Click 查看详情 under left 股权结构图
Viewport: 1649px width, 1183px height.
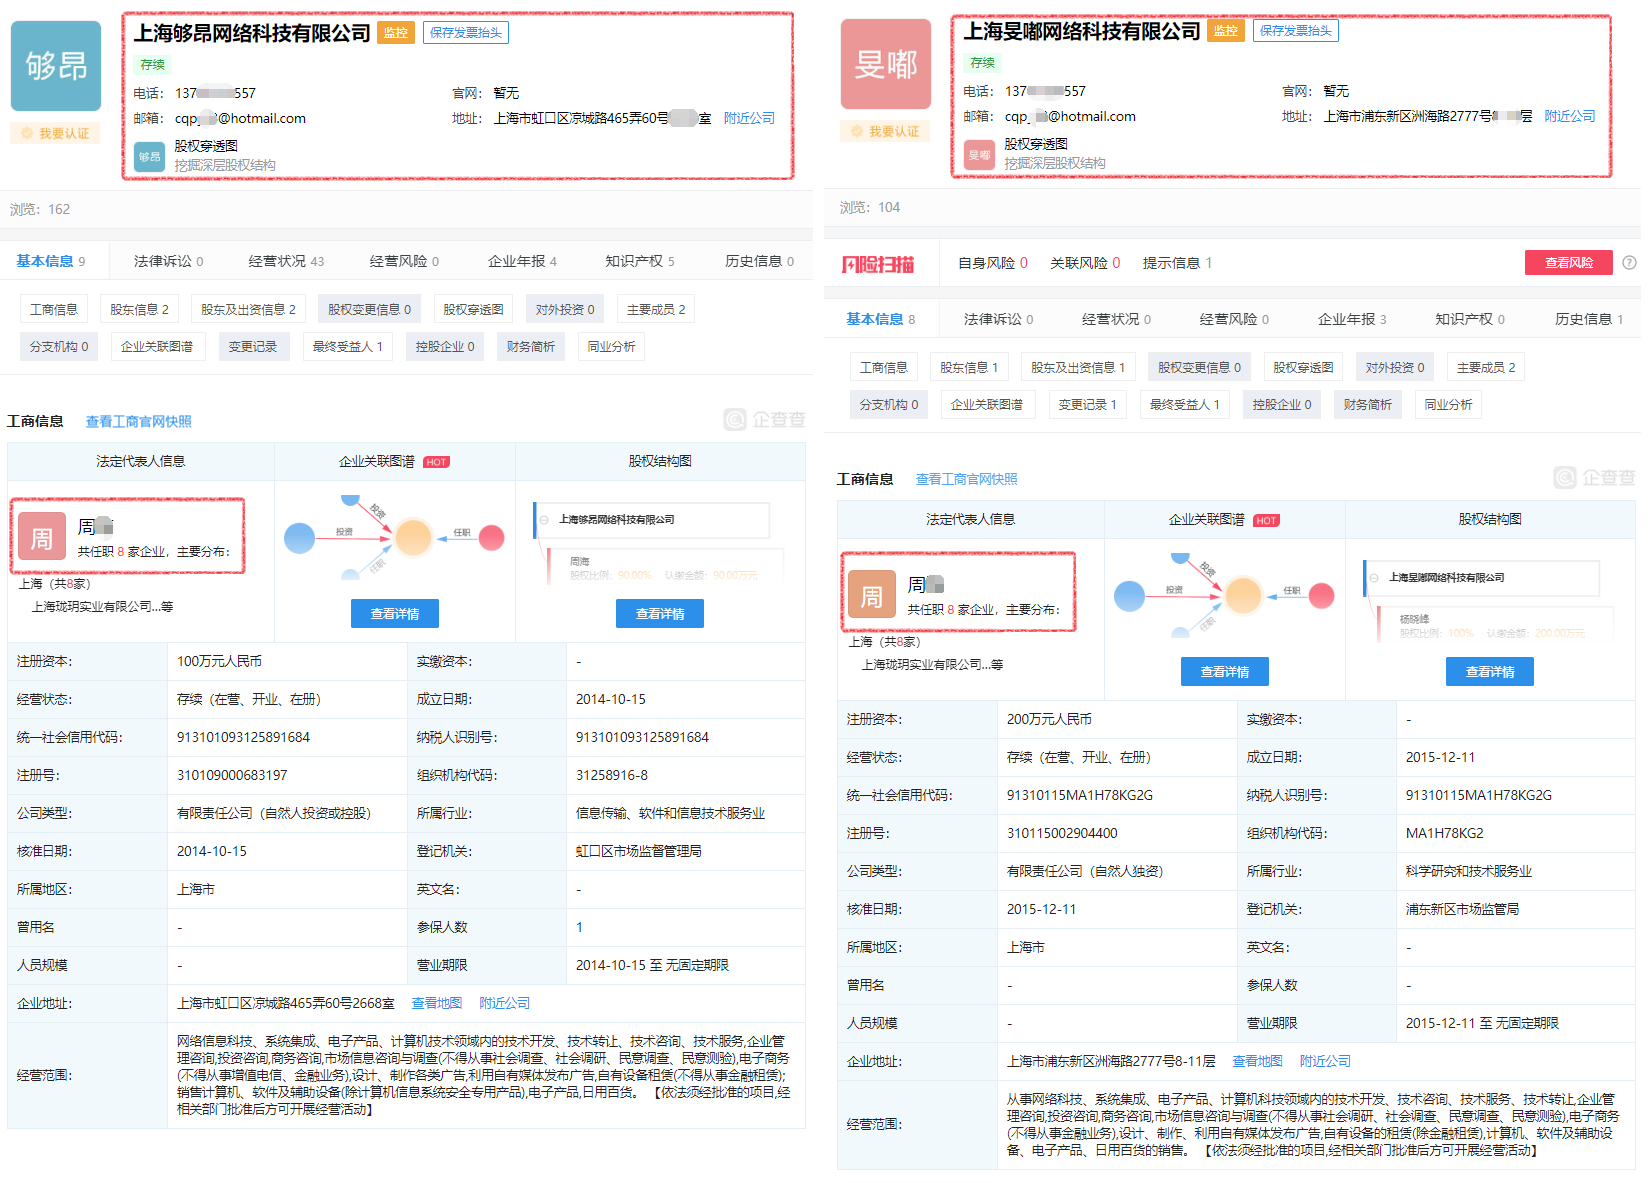click(660, 614)
